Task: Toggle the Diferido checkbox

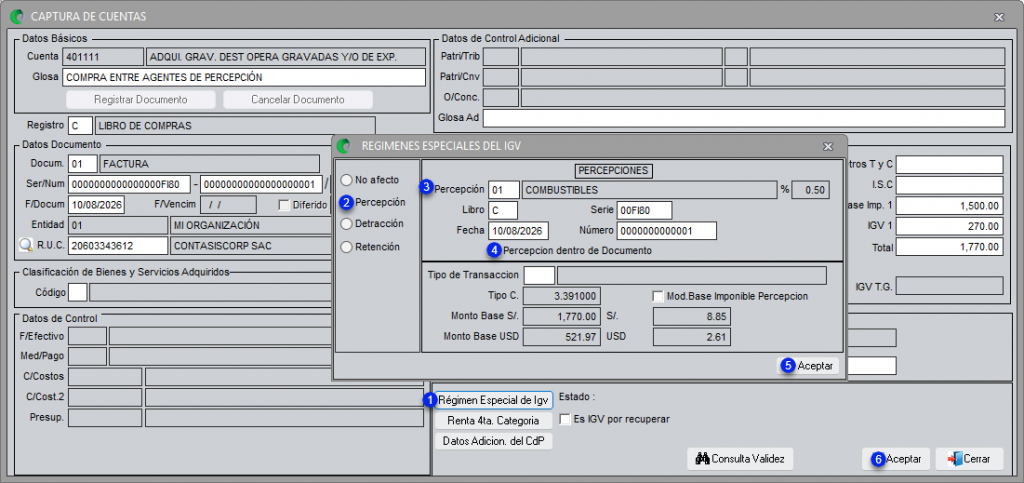Action: (x=283, y=205)
